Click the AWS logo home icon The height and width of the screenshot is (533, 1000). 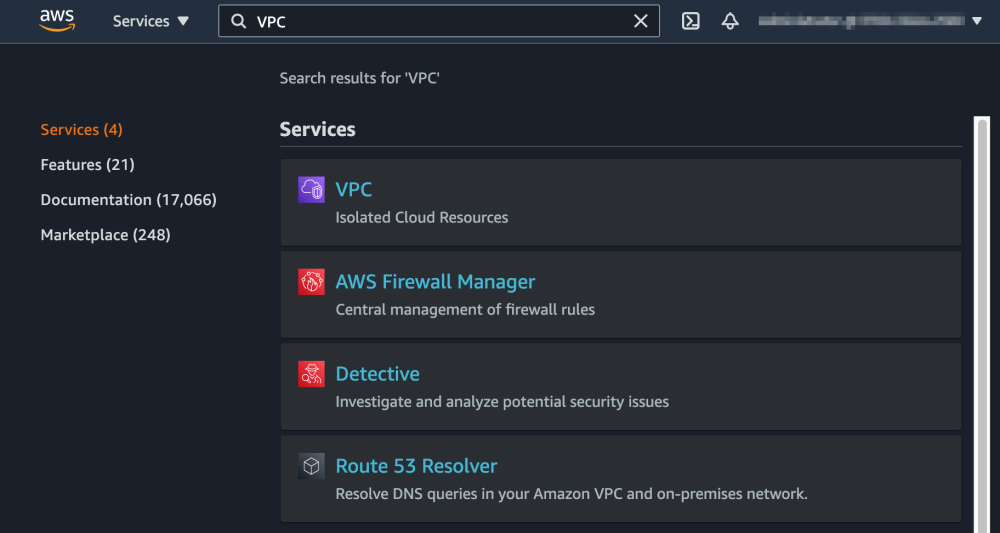click(x=57, y=21)
